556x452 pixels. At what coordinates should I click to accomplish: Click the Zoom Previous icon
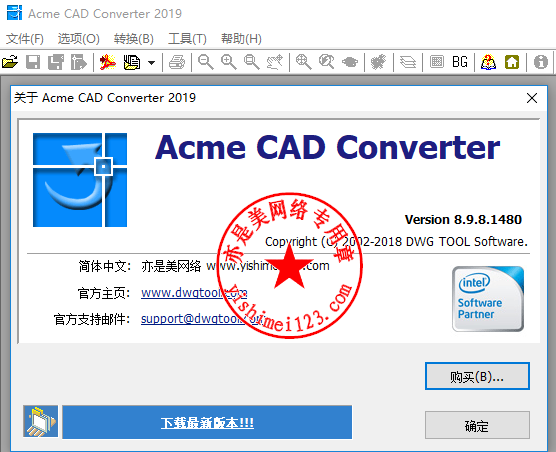point(327,62)
